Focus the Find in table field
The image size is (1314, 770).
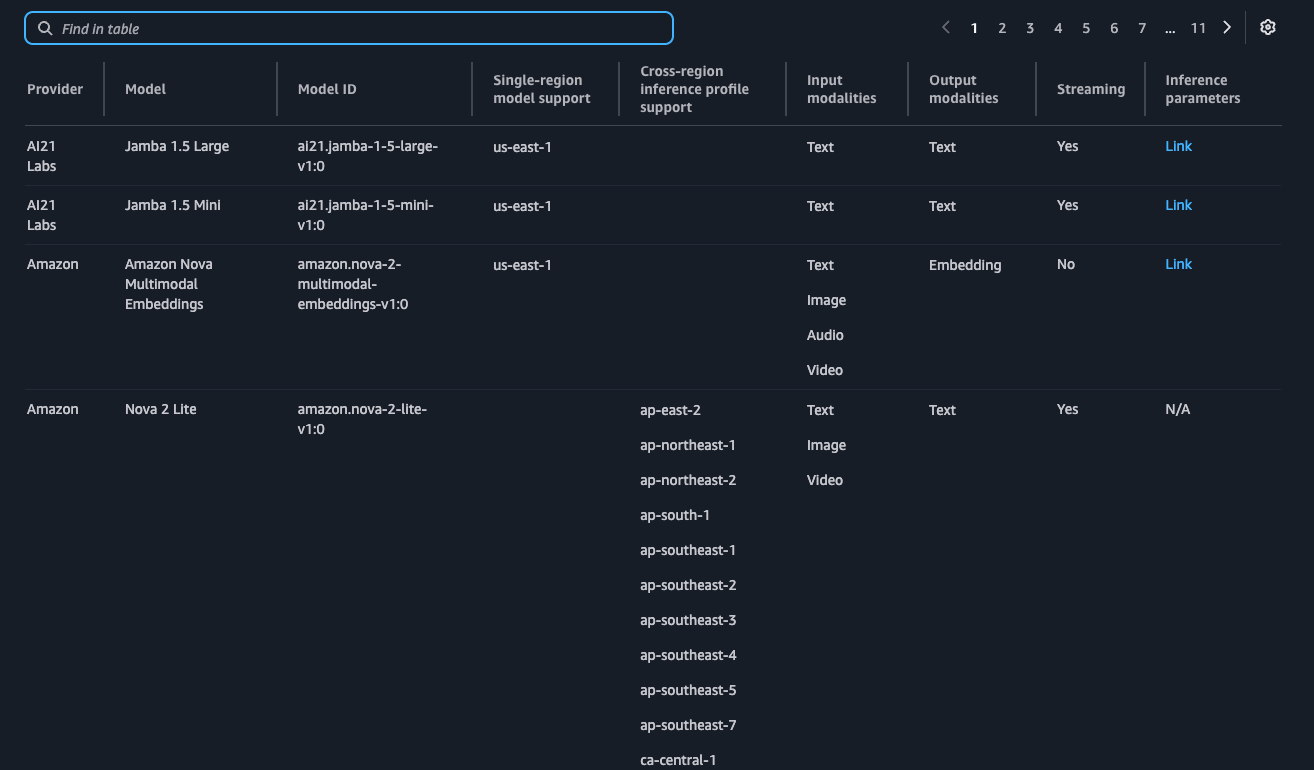click(360, 29)
